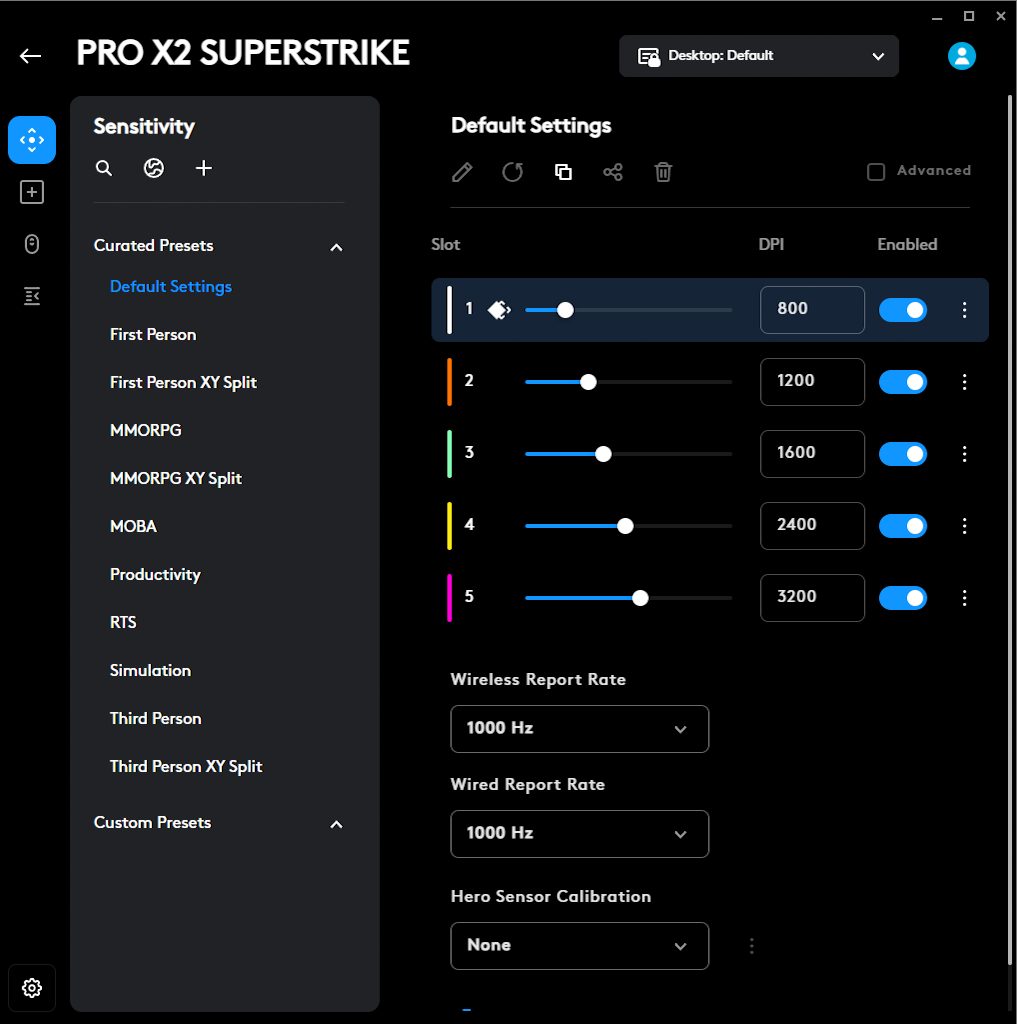Select First Person XY Split preset
Screen dimensions: 1017x1024
183,383
